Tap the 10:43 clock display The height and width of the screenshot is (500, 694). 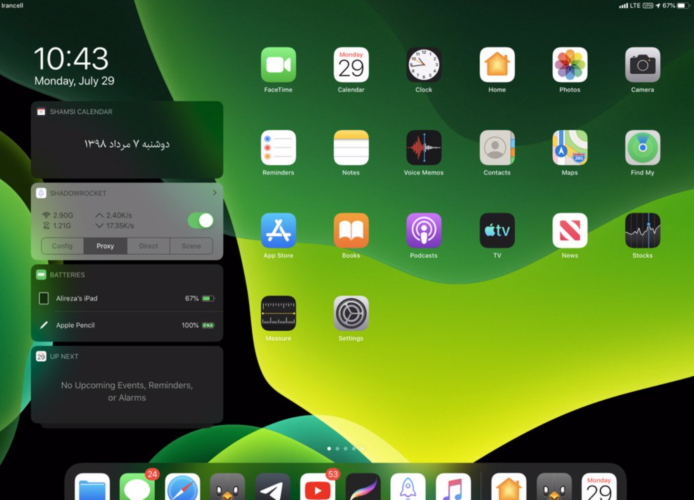71,59
